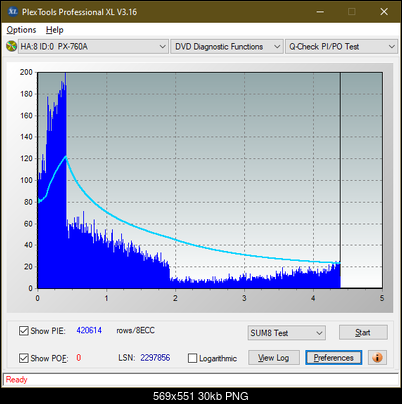The image size is (402, 404).
Task: Click the disc drive icon beside HA:8 ID:0
Action: (x=11, y=46)
